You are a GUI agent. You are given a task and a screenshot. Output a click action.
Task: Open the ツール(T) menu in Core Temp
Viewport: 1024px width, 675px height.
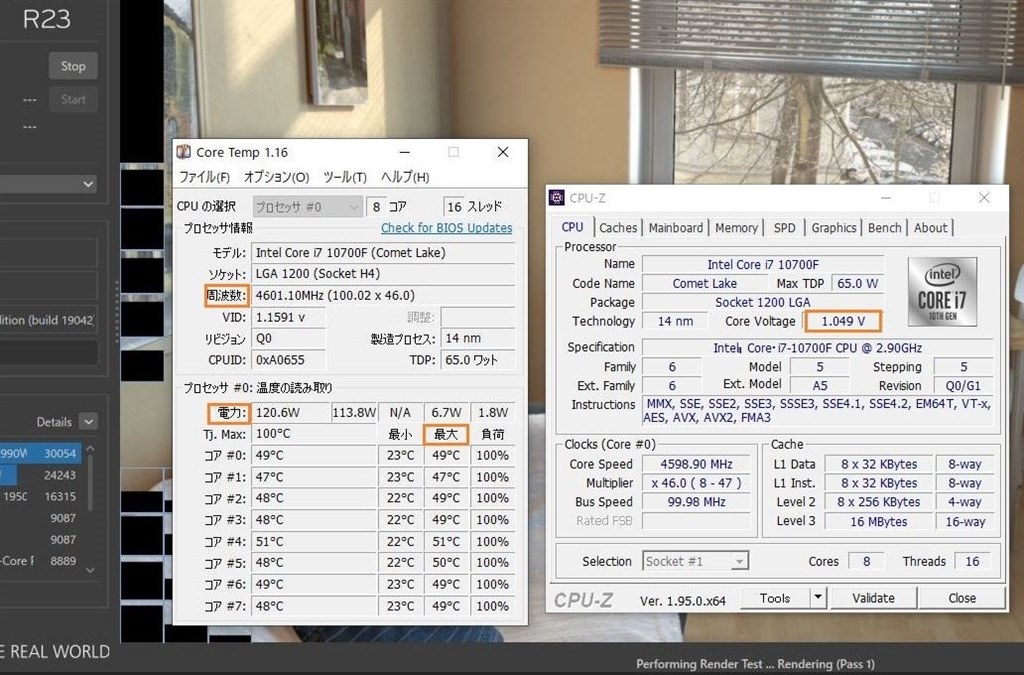coord(345,177)
